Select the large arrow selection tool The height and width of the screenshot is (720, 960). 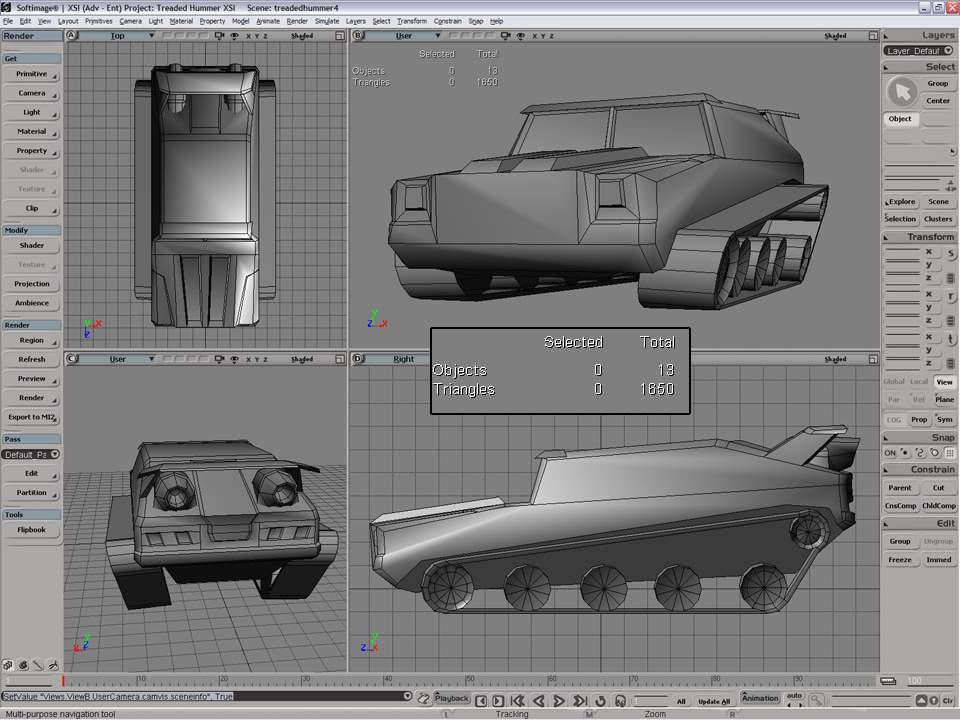(902, 92)
